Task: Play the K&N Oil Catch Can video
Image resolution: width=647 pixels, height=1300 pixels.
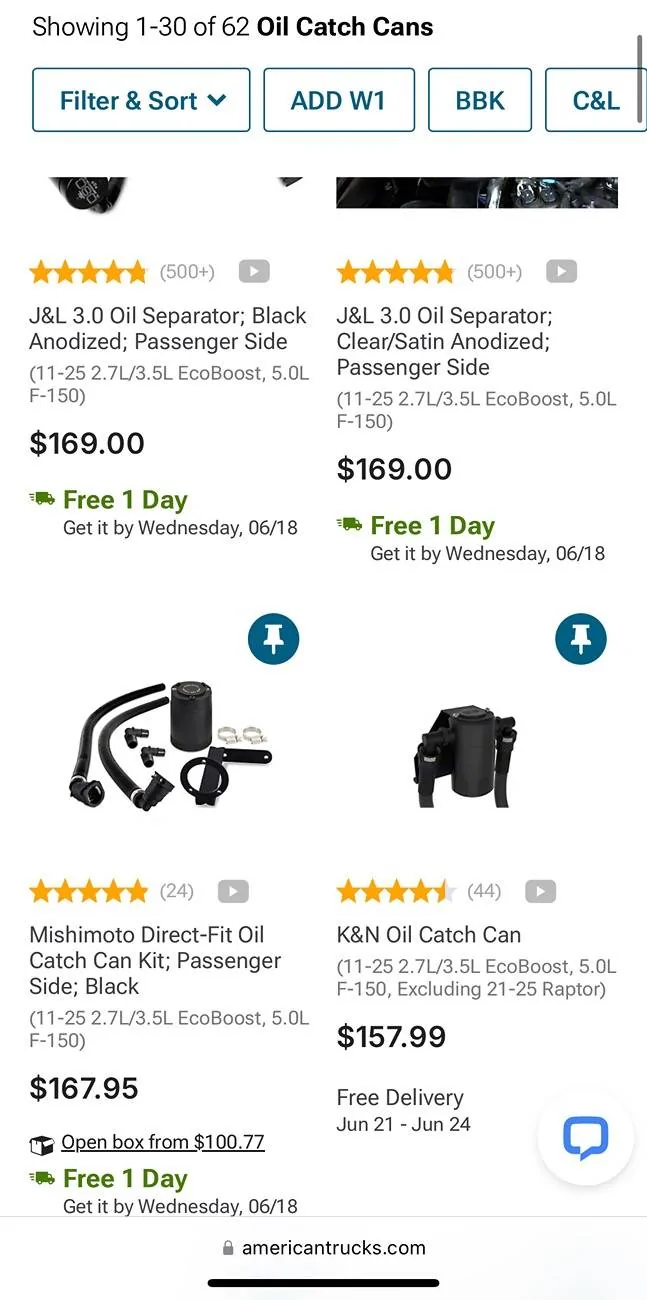Action: click(541, 891)
